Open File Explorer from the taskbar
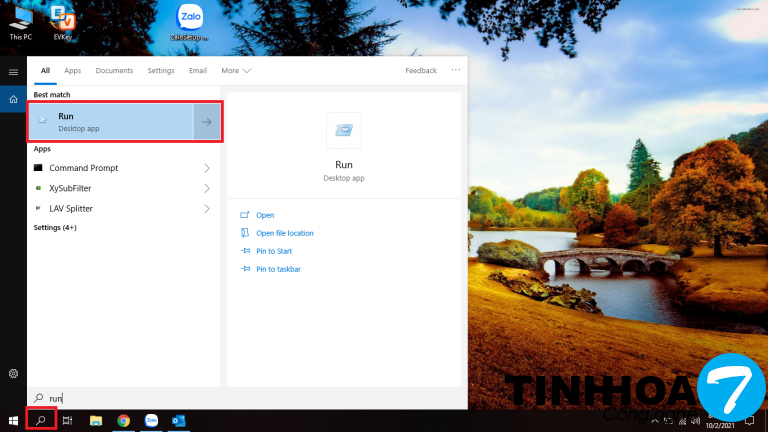The image size is (768, 432). (x=96, y=421)
